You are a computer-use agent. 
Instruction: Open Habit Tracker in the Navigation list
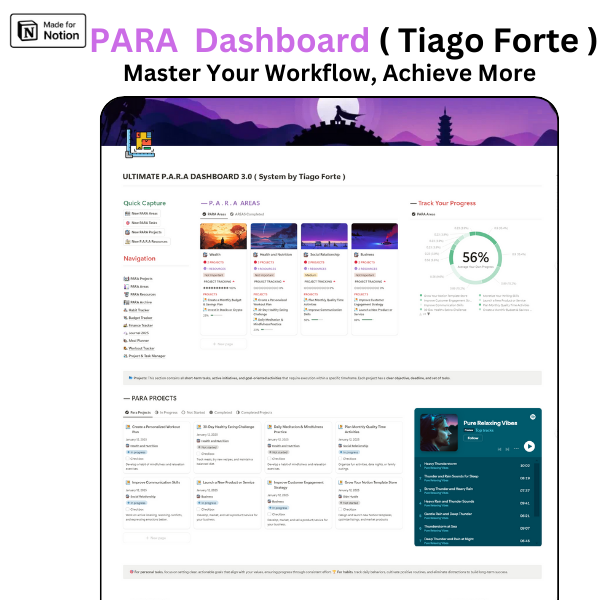[x=136, y=310]
